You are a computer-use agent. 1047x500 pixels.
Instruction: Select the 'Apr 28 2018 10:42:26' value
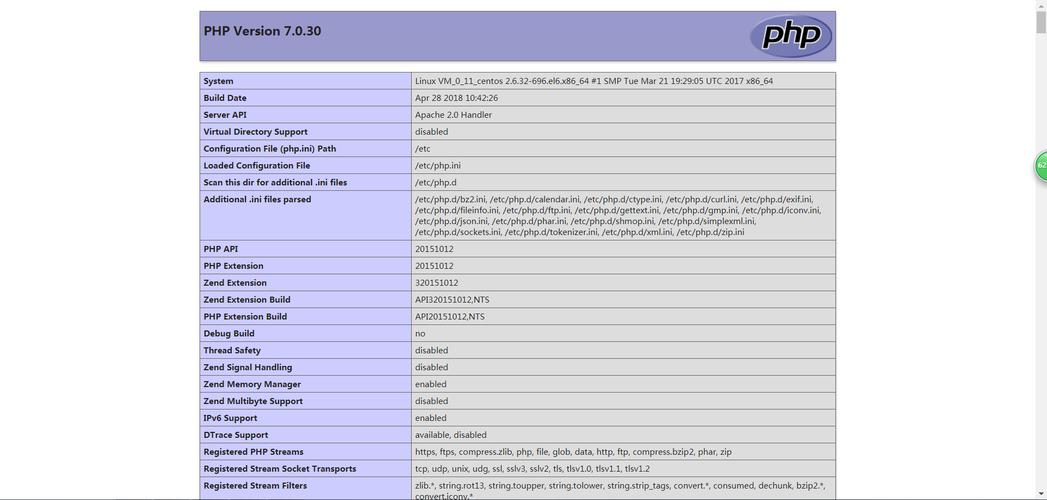457,98
